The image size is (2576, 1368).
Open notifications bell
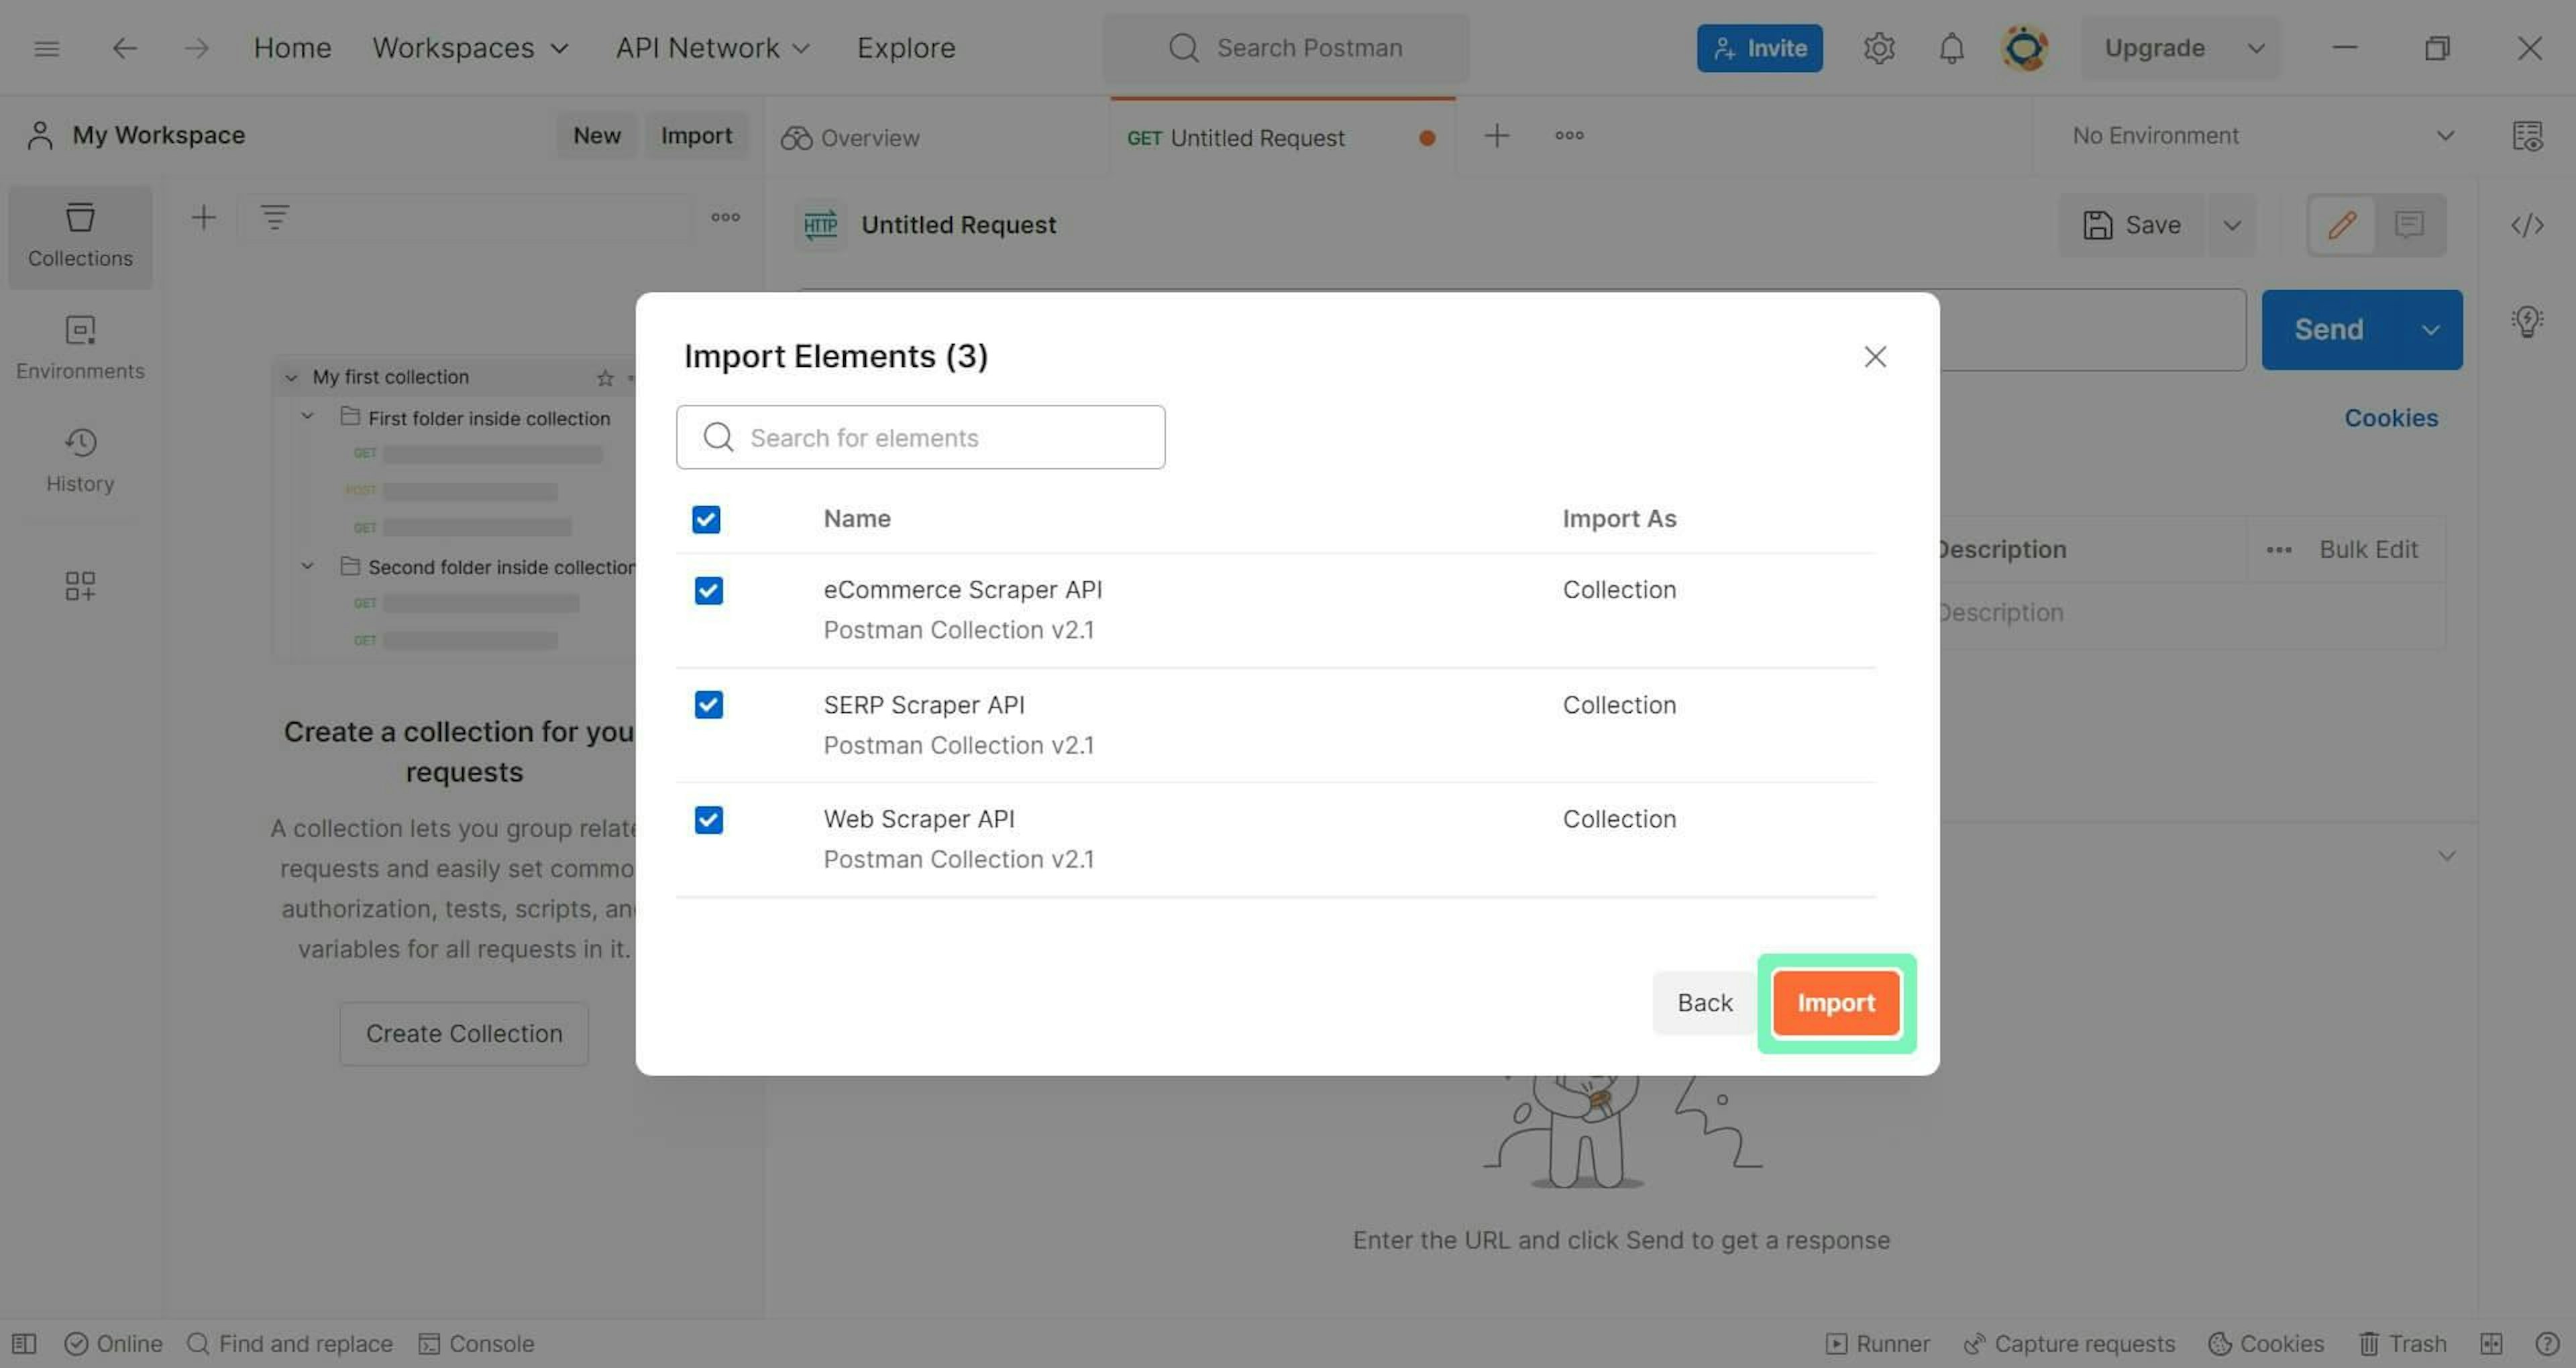(1951, 48)
